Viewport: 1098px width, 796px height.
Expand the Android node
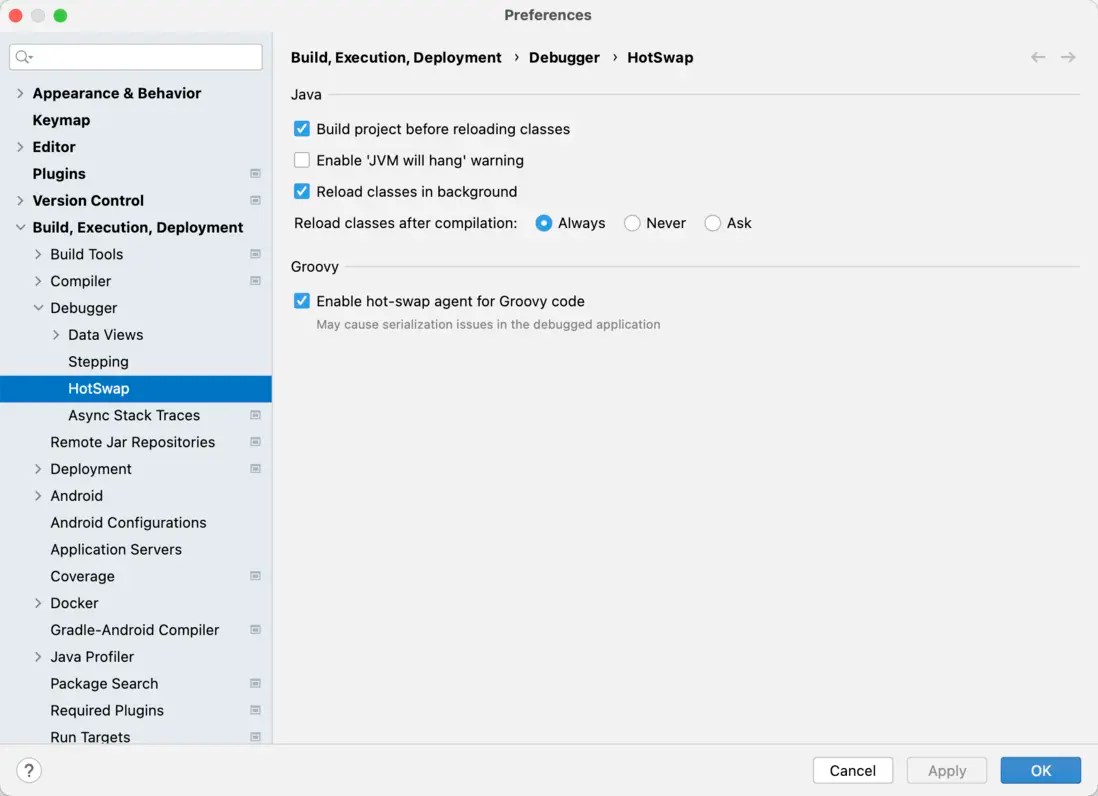(x=38, y=496)
